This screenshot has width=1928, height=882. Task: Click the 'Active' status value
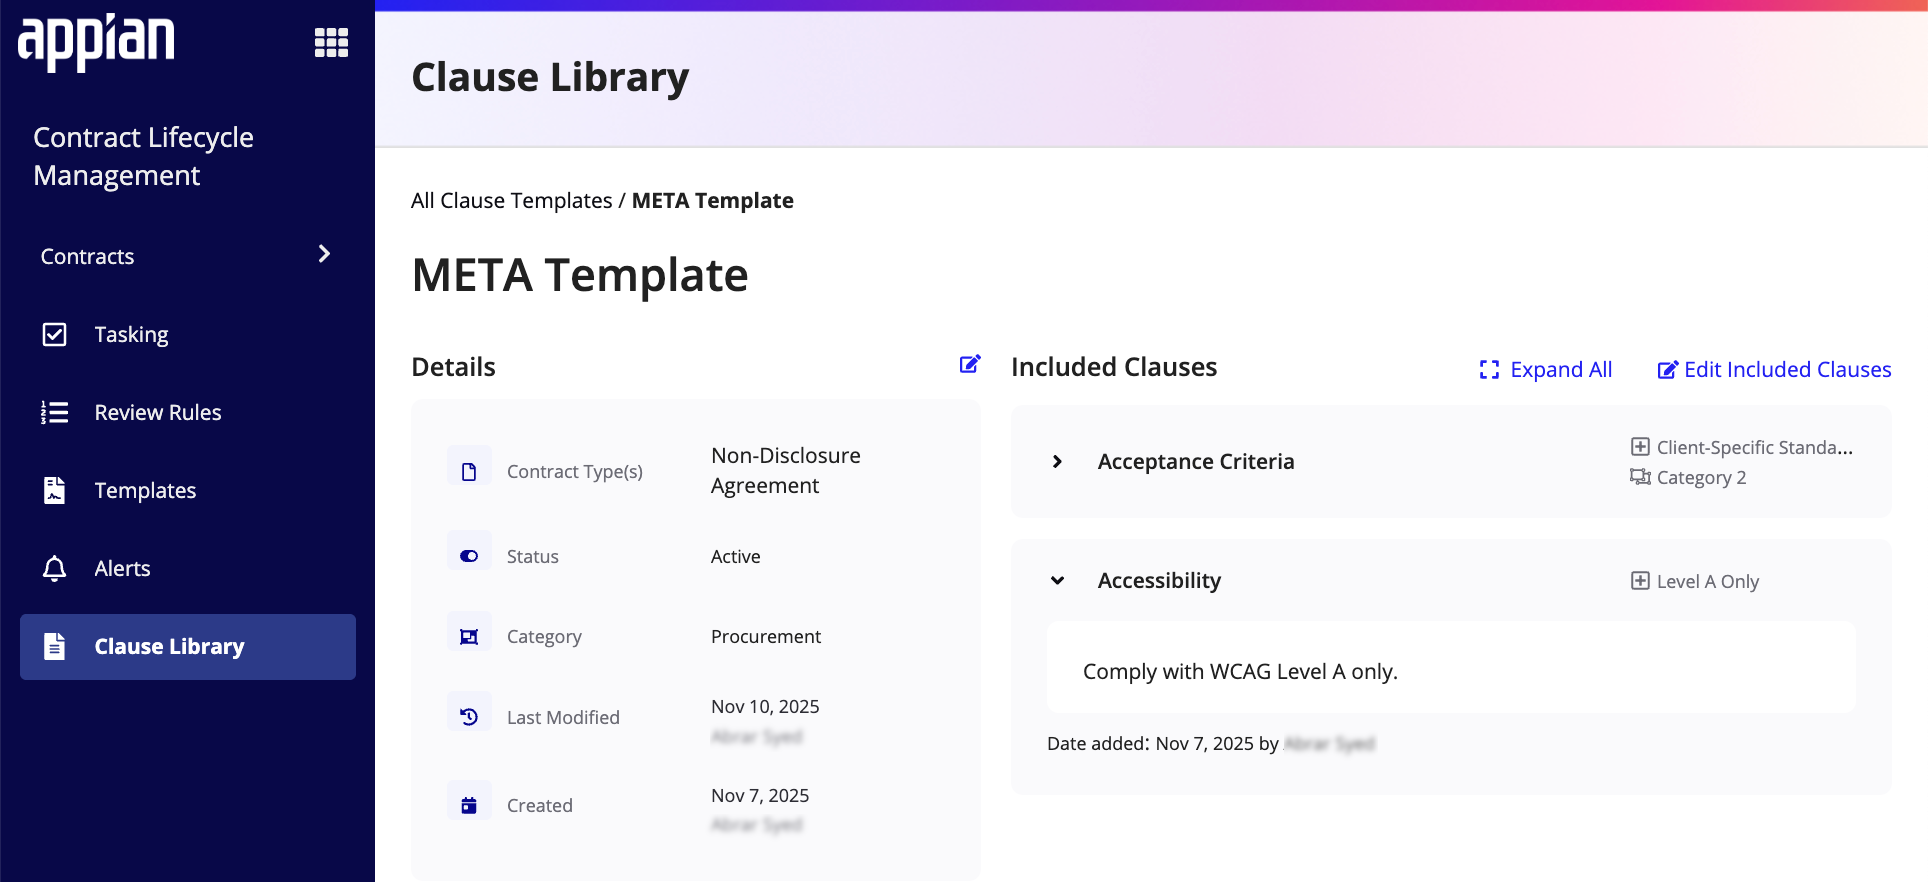[736, 556]
